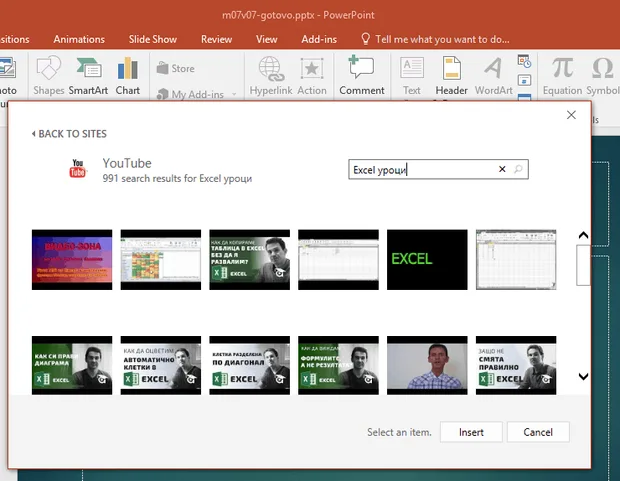Screen dimensions: 620x481
Task: Go to next results with down arrow
Action: 583,376
